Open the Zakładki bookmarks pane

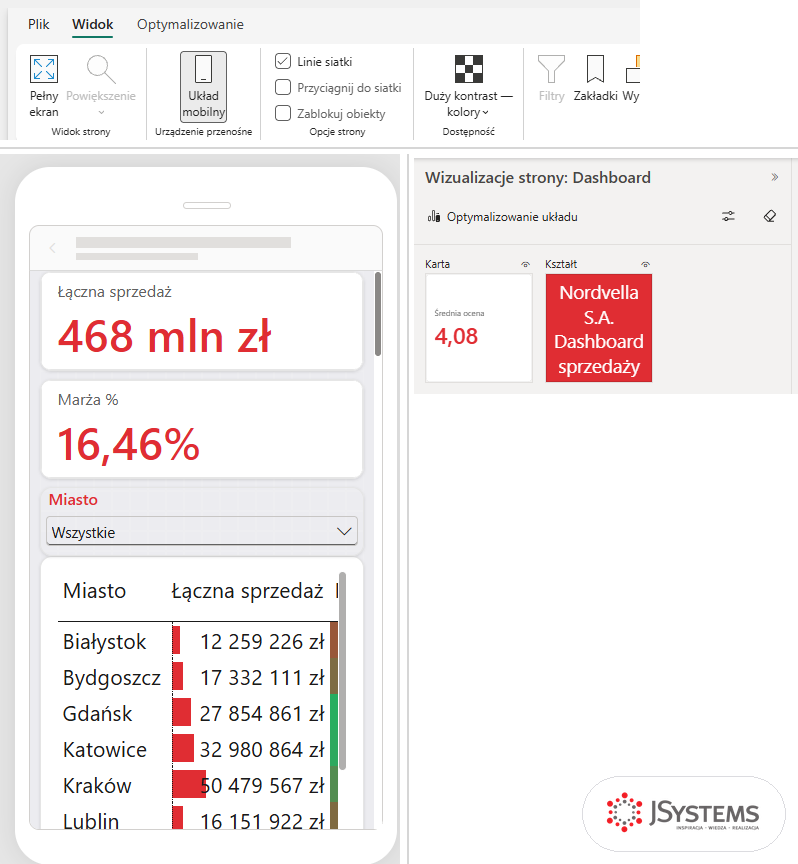click(595, 79)
